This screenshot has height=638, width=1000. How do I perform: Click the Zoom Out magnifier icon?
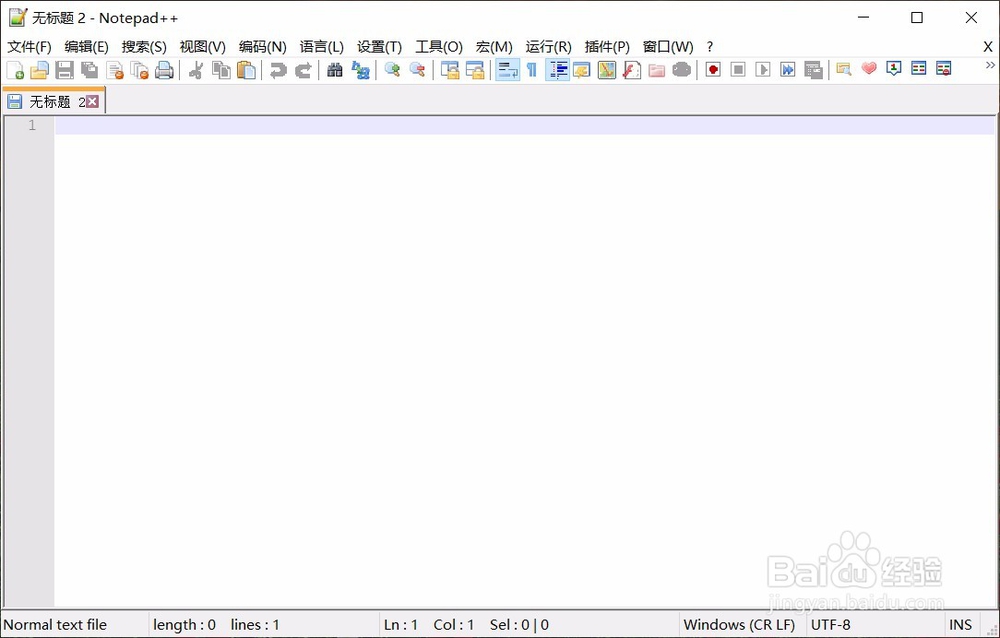coord(417,70)
